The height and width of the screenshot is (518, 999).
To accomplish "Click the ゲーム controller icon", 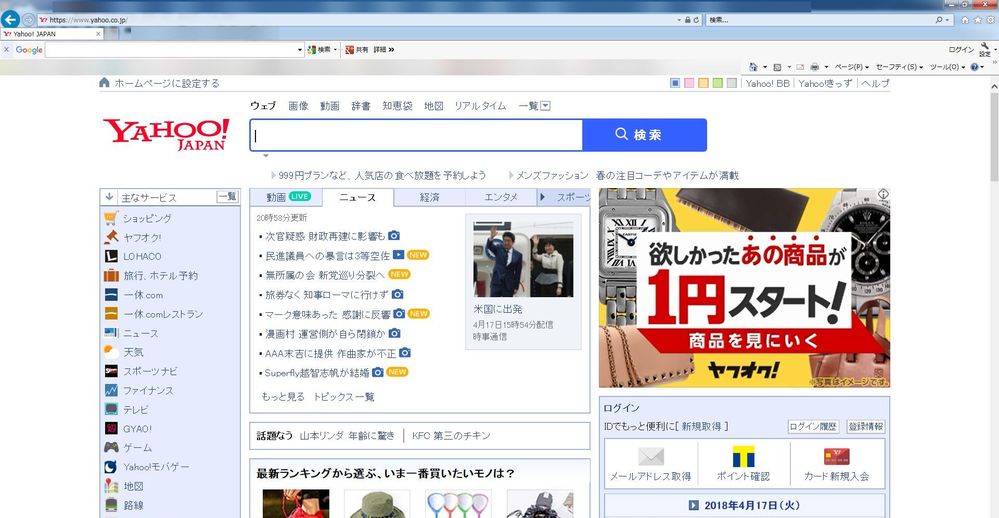I will [x=111, y=447].
